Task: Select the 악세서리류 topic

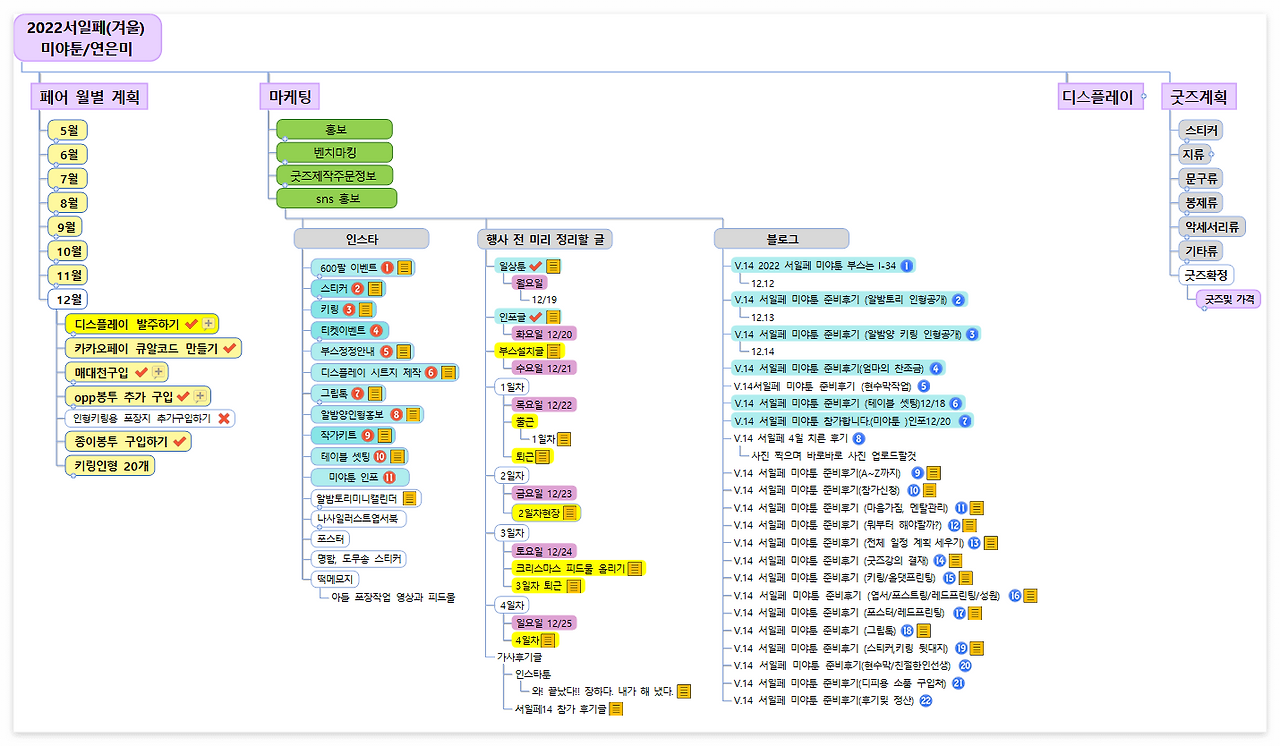Action: coord(1212,226)
